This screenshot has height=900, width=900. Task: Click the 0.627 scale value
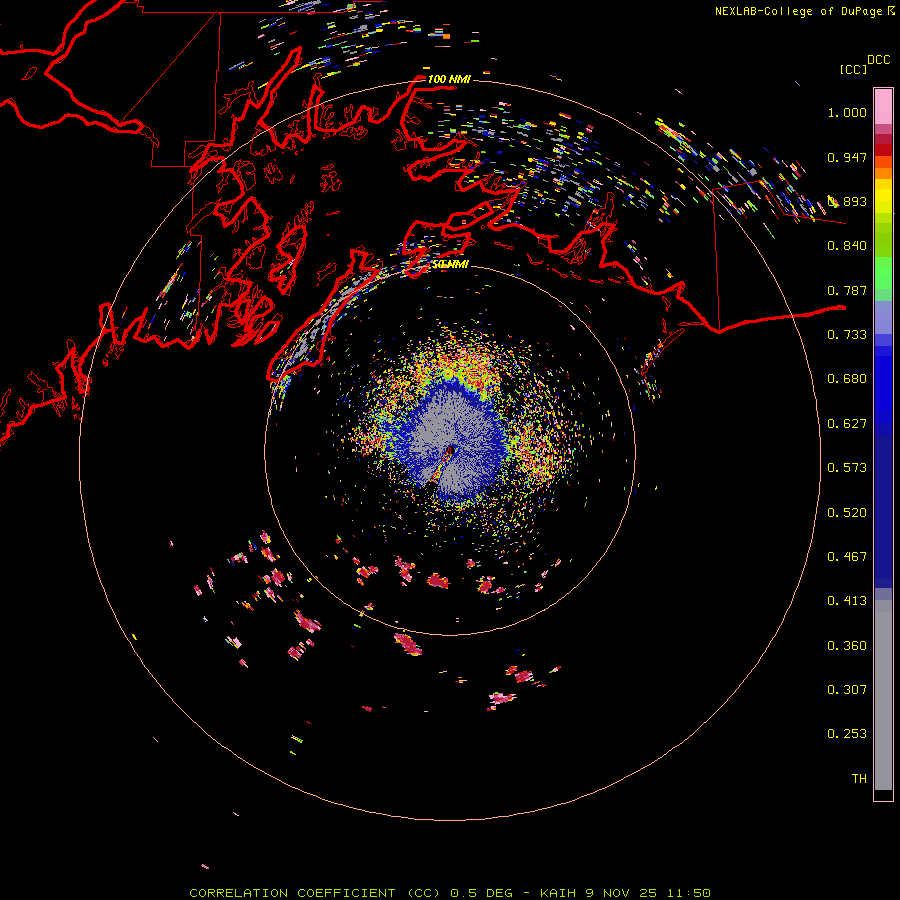pyautogui.click(x=847, y=424)
